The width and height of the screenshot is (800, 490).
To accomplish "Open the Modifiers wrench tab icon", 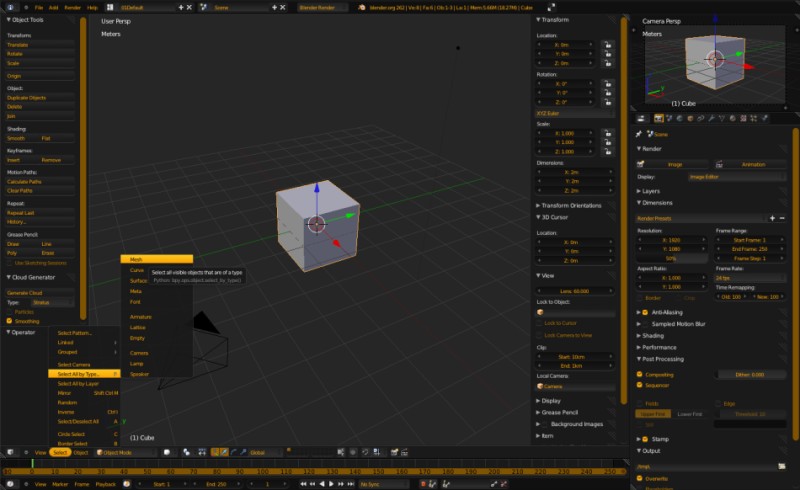I will (x=711, y=118).
